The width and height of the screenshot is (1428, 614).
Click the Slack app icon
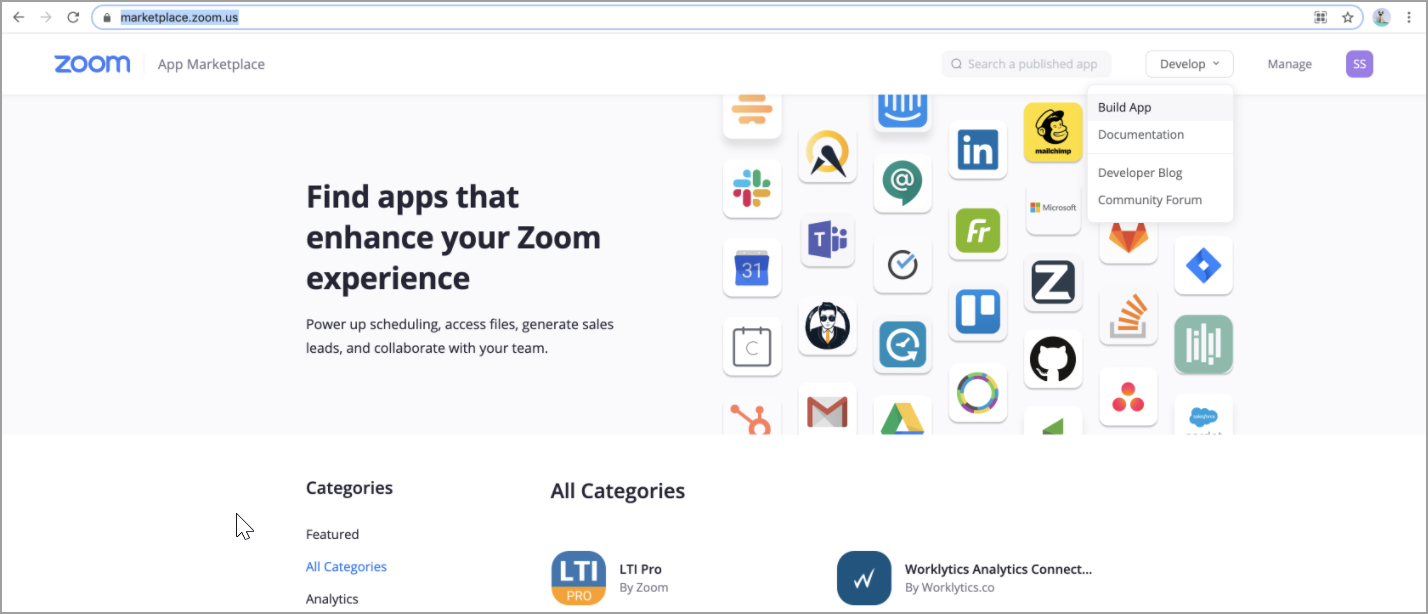point(752,188)
